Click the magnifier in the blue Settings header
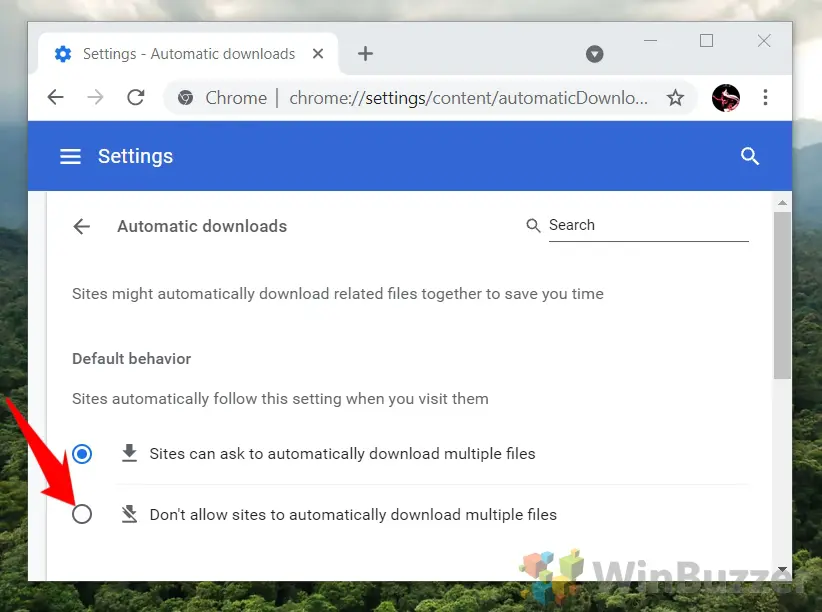 pos(750,157)
